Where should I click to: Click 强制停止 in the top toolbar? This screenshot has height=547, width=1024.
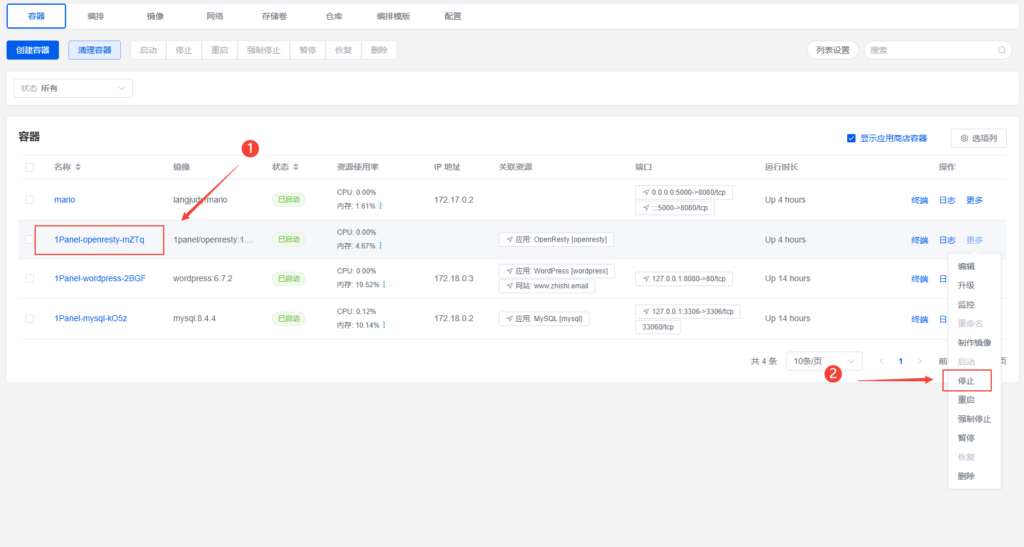[263, 50]
